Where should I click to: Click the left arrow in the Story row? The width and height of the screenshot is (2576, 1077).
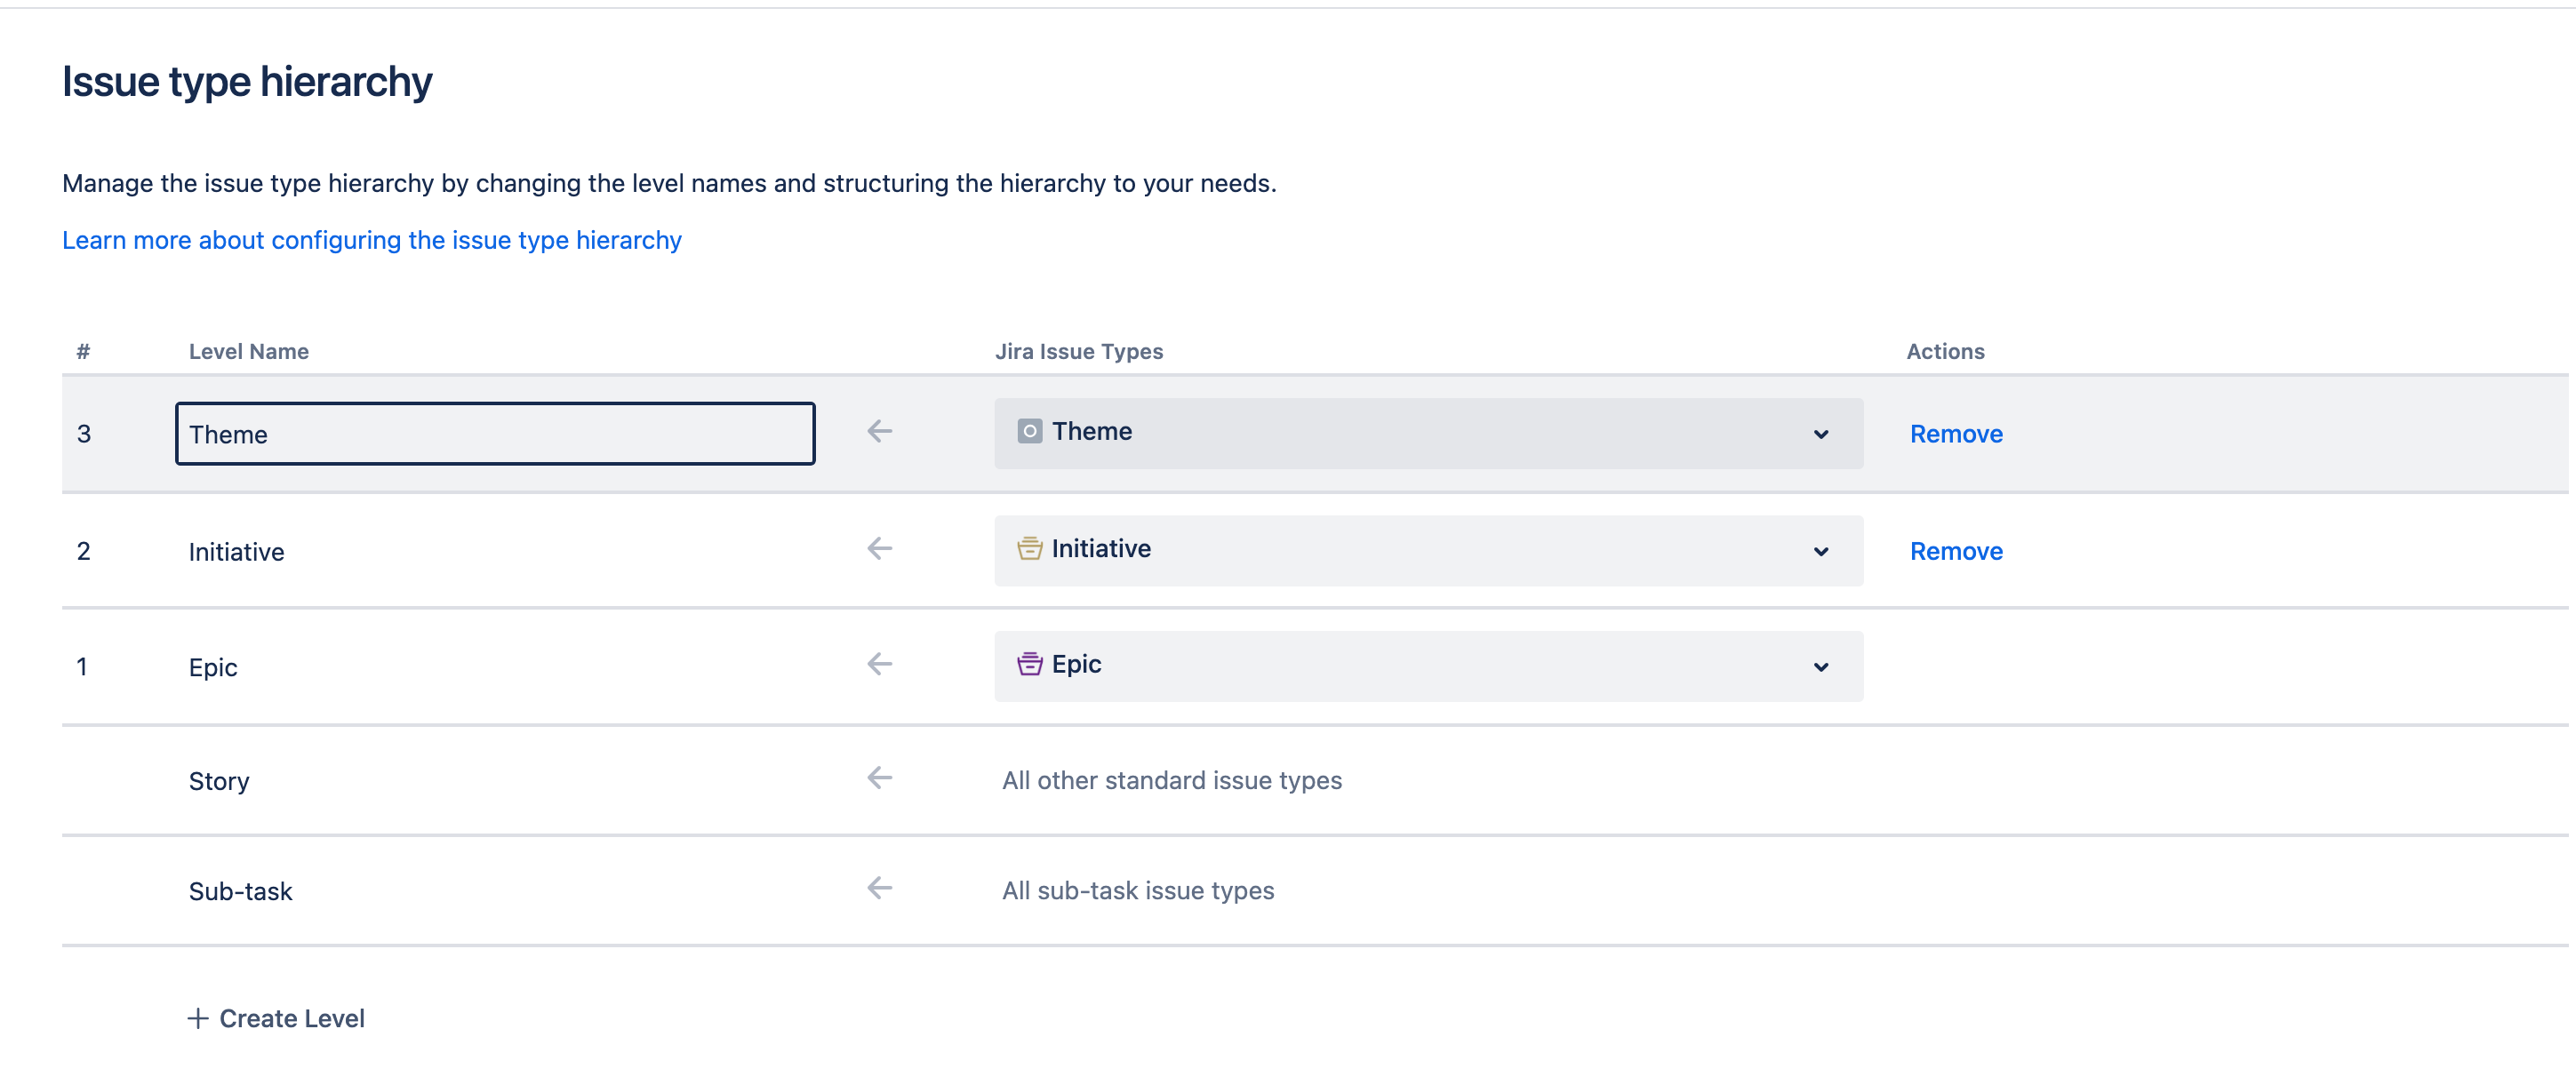click(x=879, y=778)
